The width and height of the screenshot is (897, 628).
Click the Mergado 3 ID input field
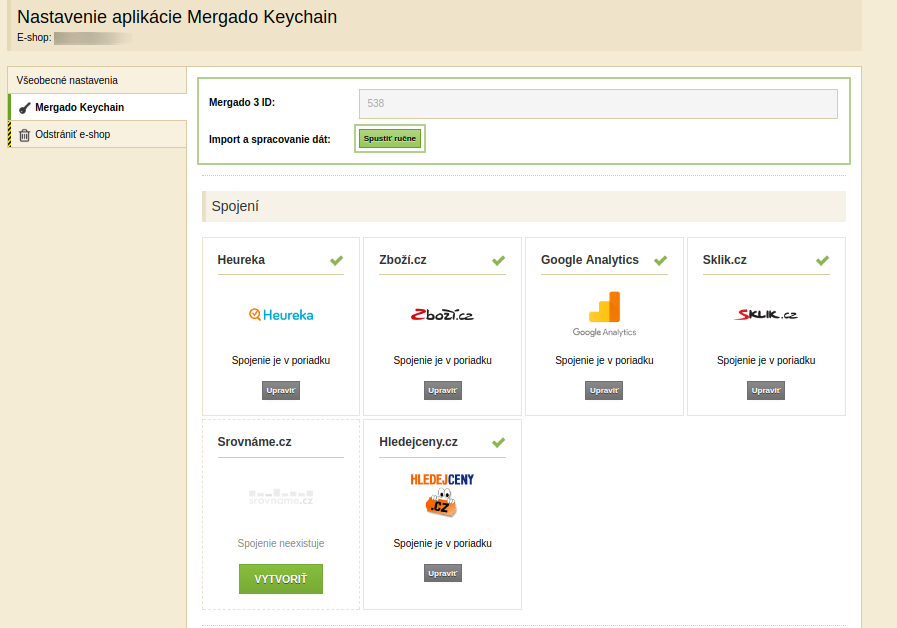point(597,103)
